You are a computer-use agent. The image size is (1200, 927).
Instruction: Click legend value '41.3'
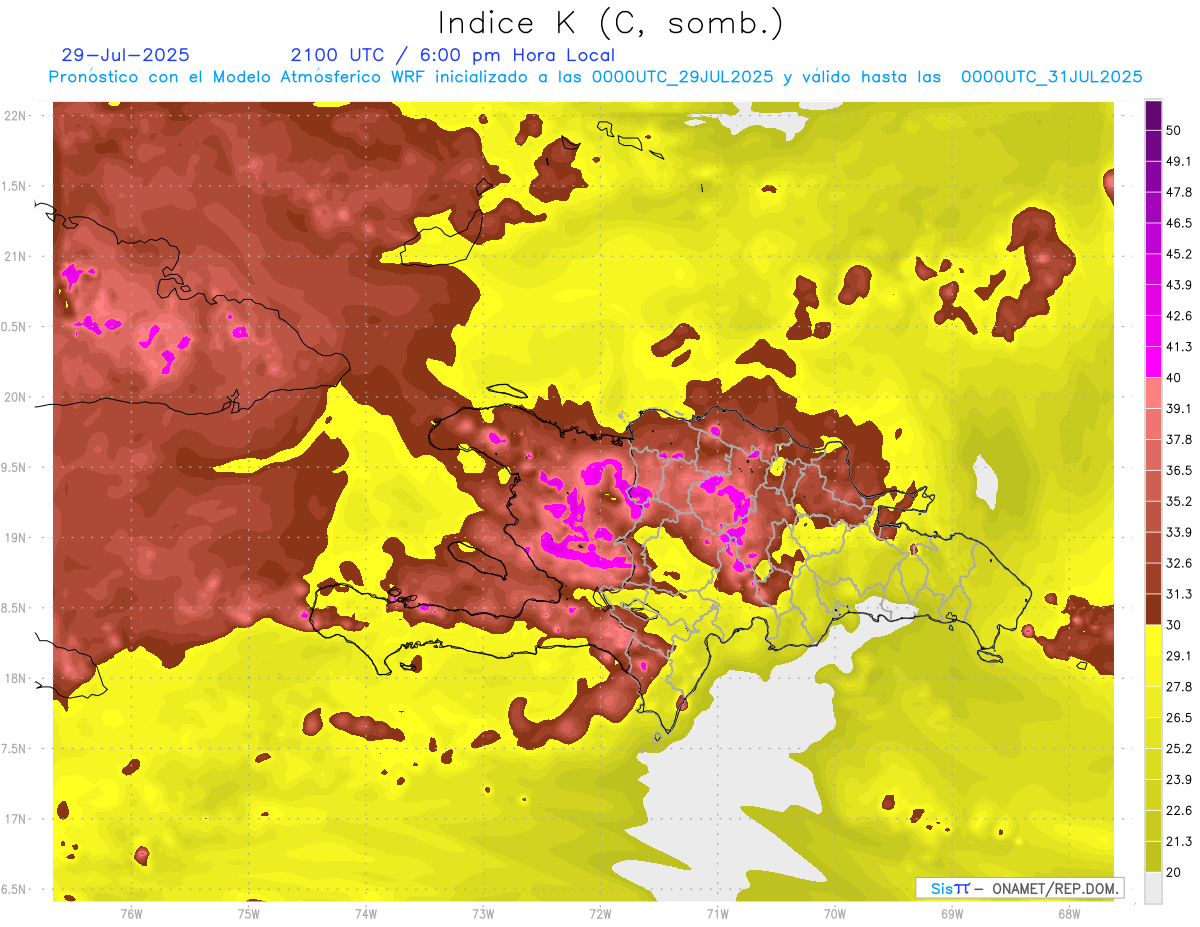click(1179, 347)
